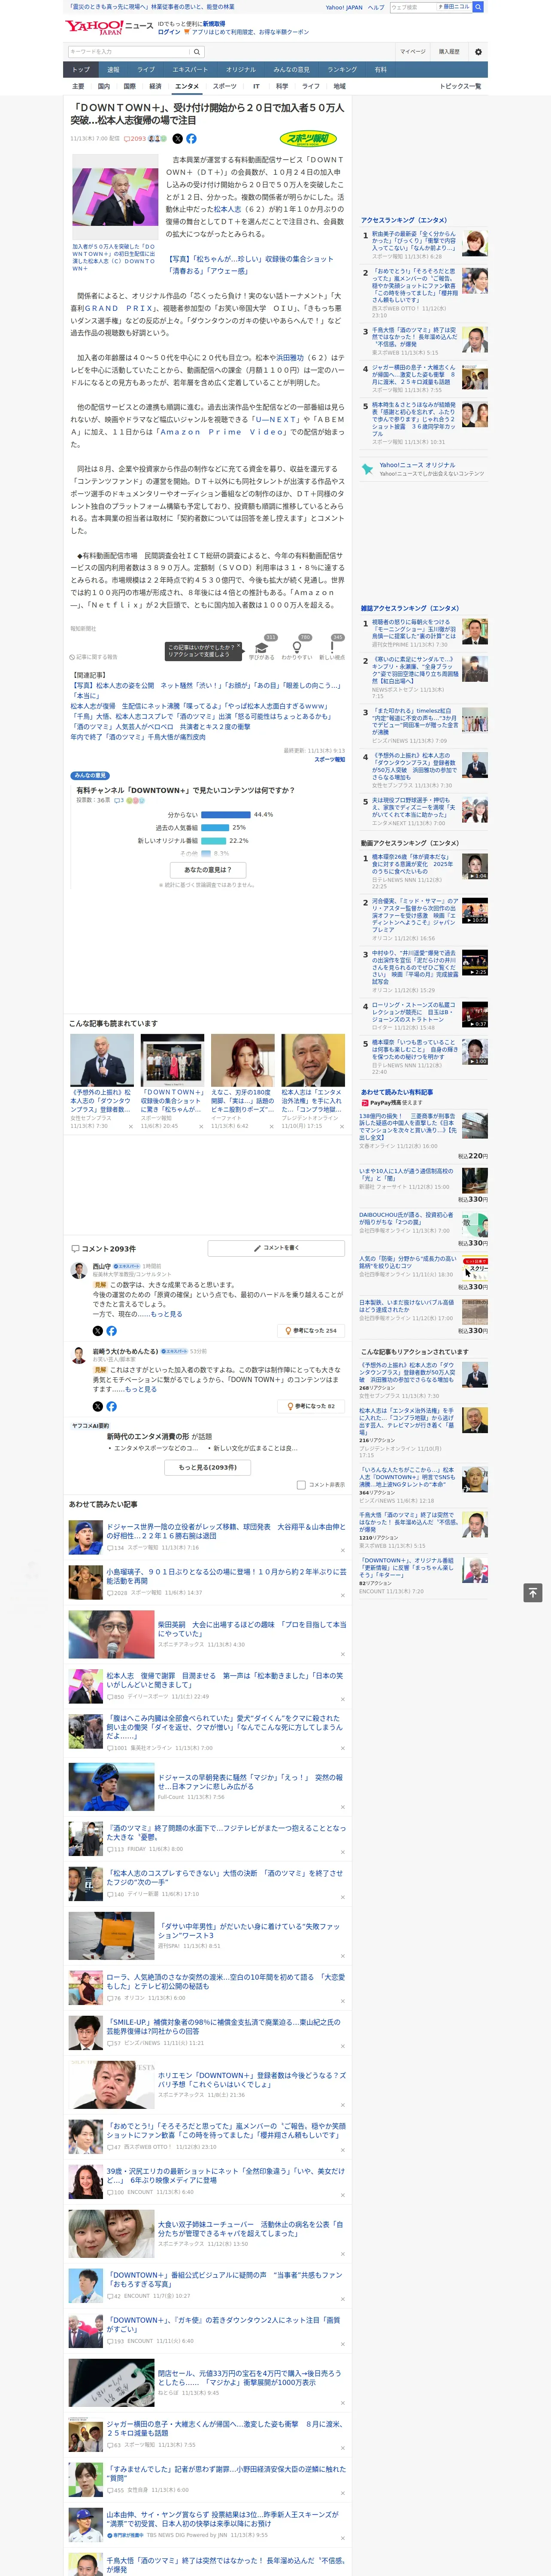The image size is (551, 2576).
Task: Open the main article photo of Matsumoto
Action: pyautogui.click(x=115, y=196)
